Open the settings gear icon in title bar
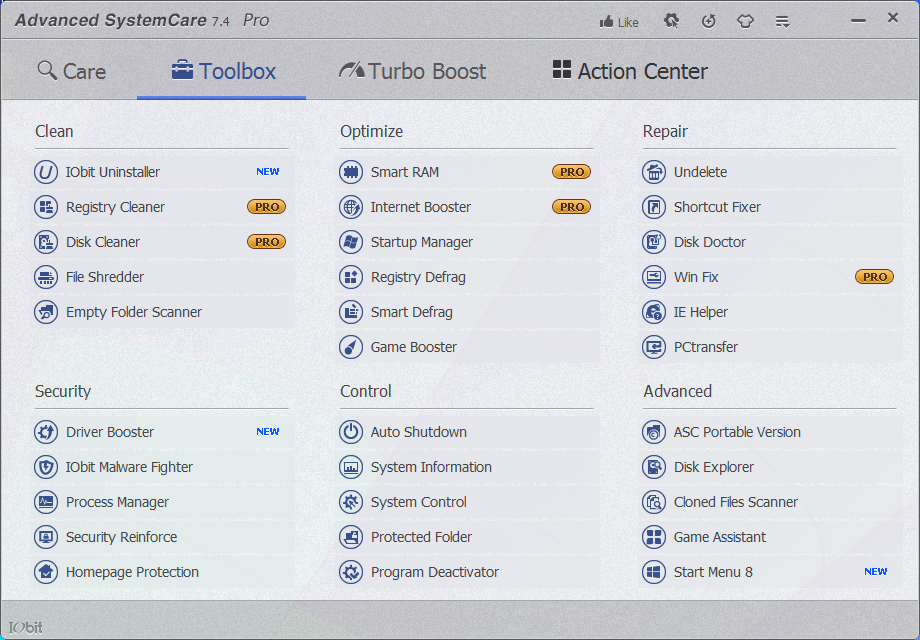Screen dimensions: 920x640 (672, 21)
